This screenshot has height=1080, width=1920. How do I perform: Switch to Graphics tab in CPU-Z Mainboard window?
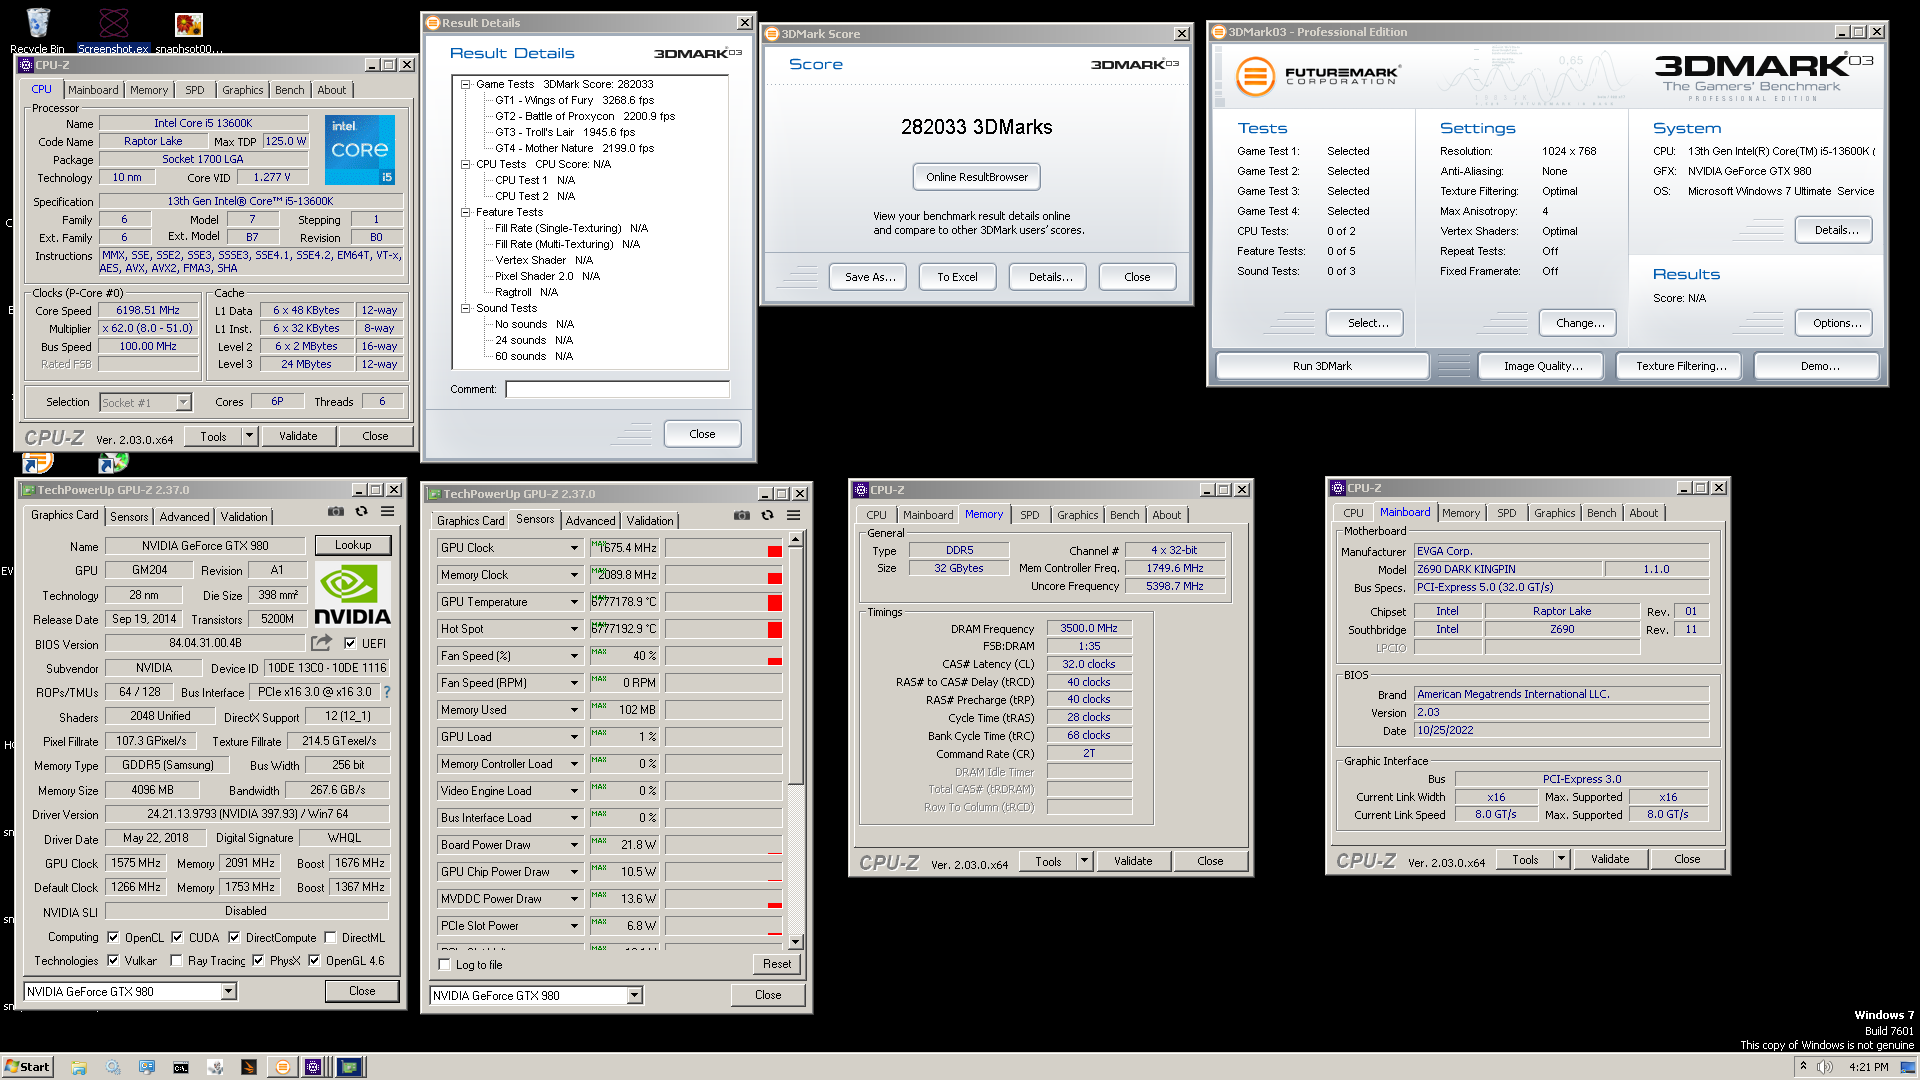click(x=1554, y=513)
